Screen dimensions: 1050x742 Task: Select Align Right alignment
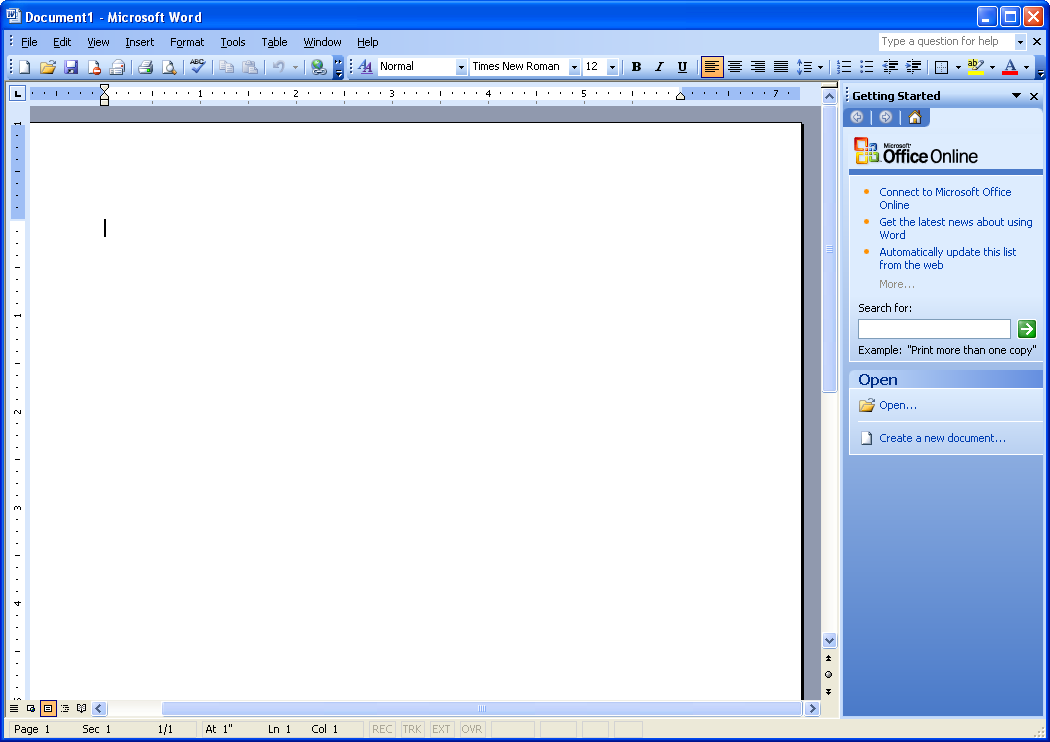[x=757, y=67]
